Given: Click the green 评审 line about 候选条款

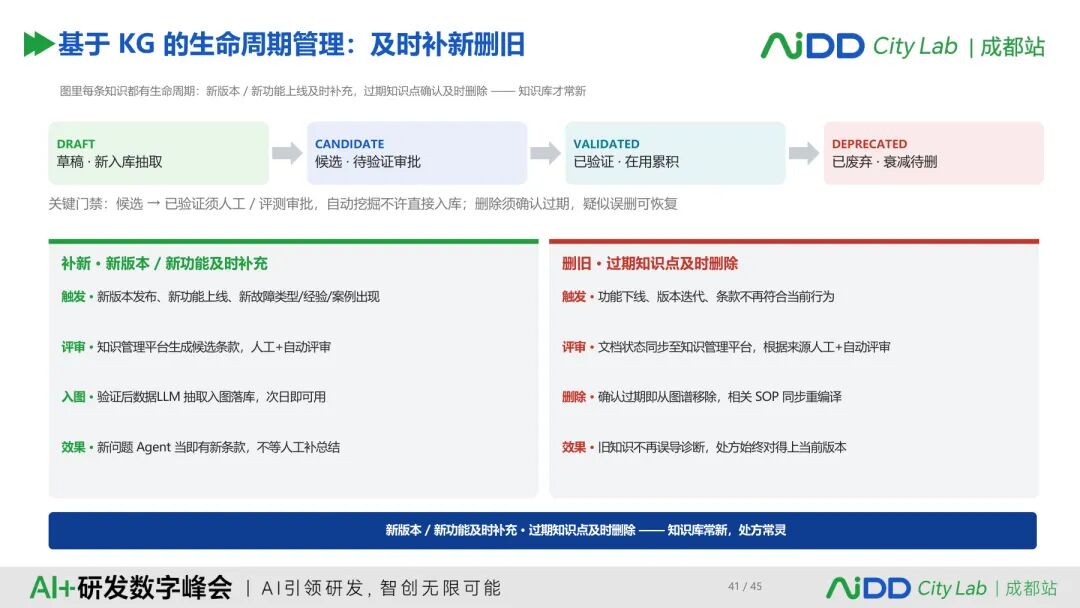Looking at the screenshot, I should tap(196, 347).
